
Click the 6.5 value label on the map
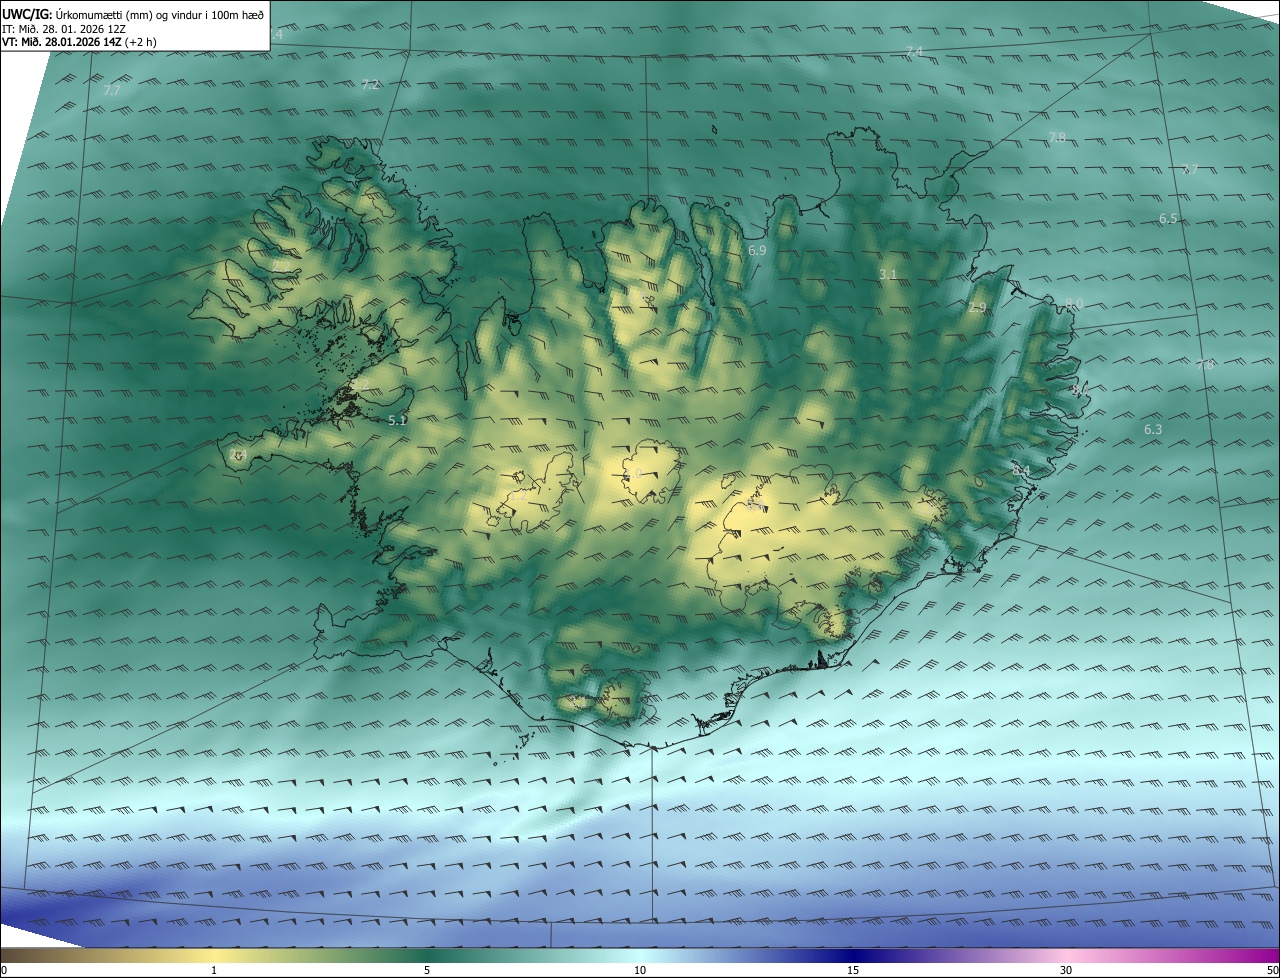[x=1168, y=218]
